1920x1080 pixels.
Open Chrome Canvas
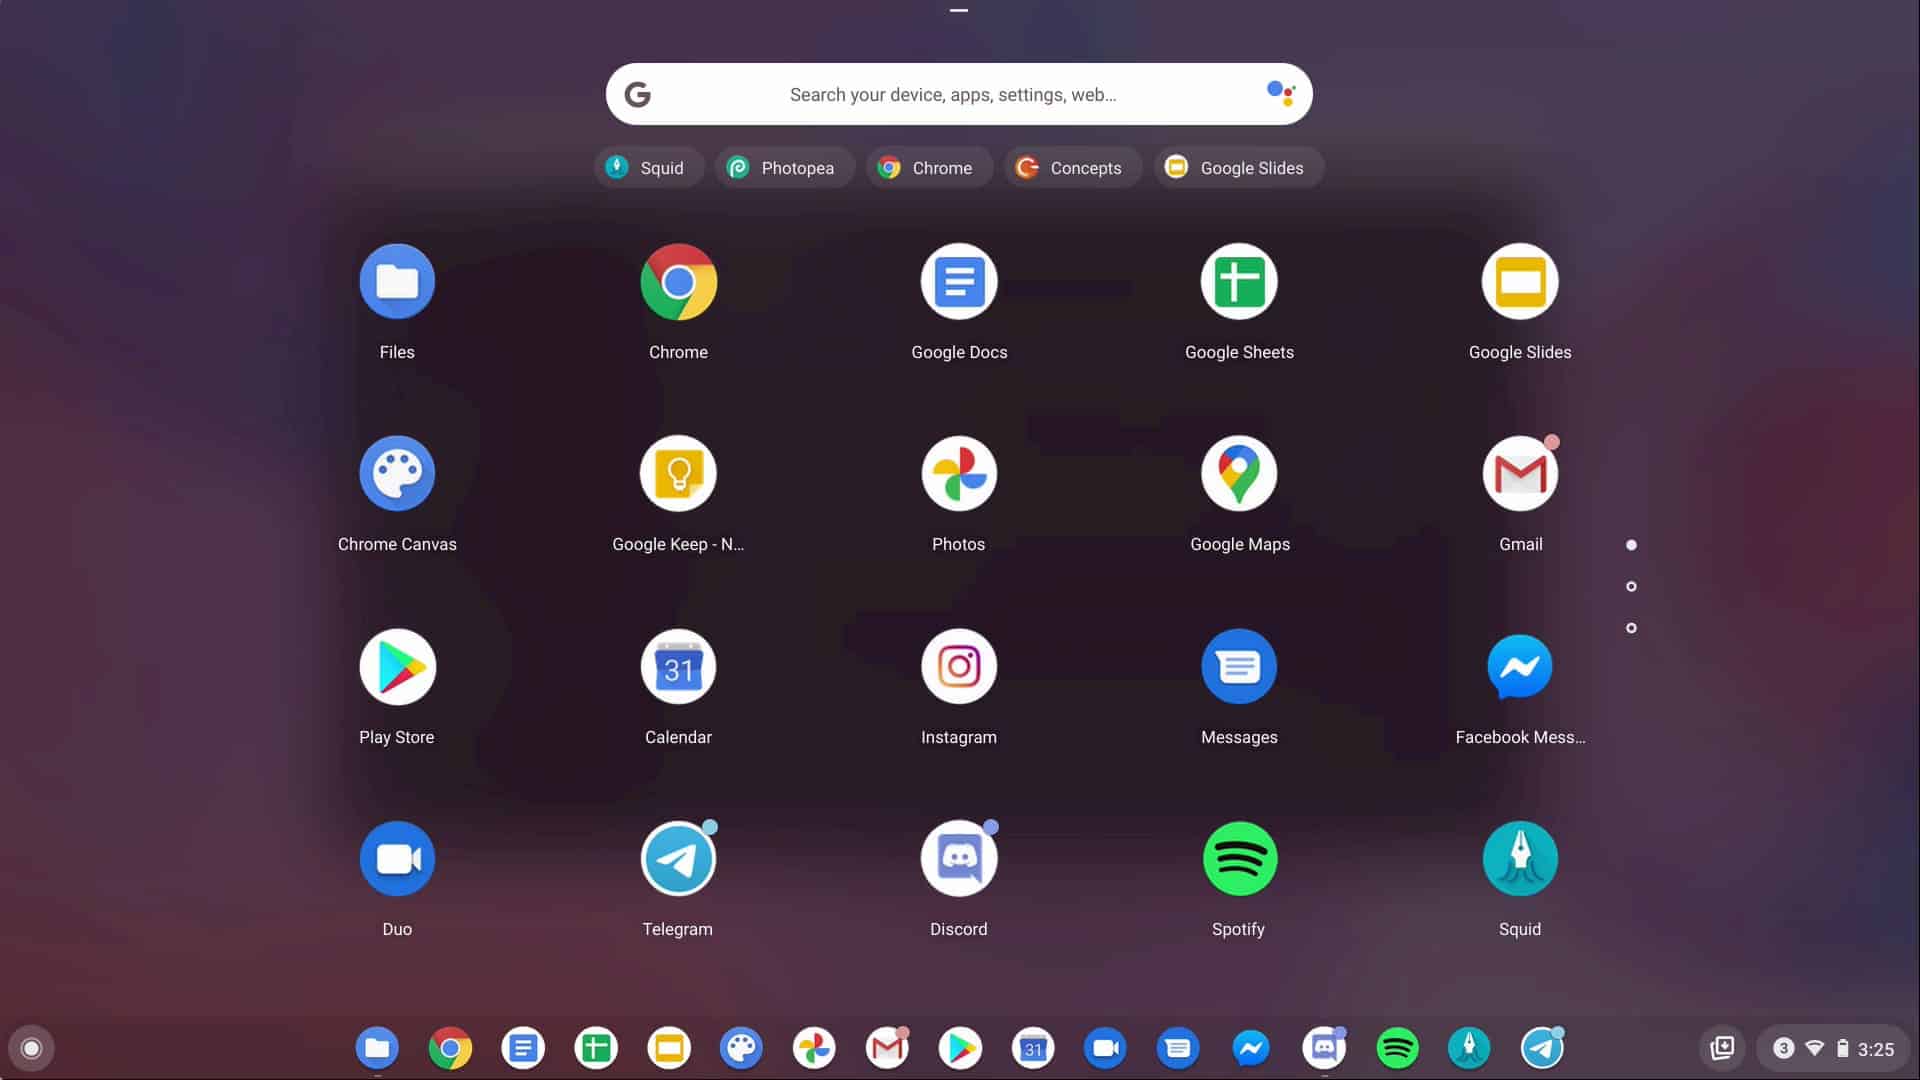(x=397, y=473)
